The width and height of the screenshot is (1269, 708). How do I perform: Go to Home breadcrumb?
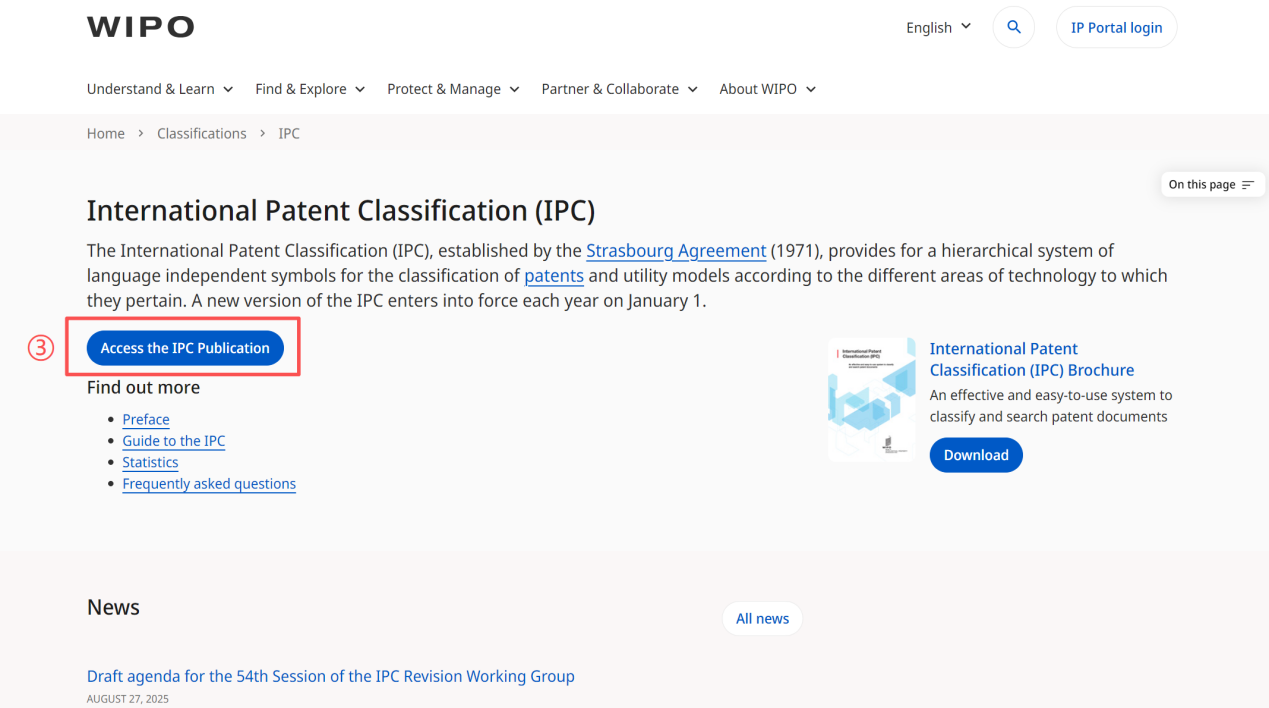(x=106, y=134)
